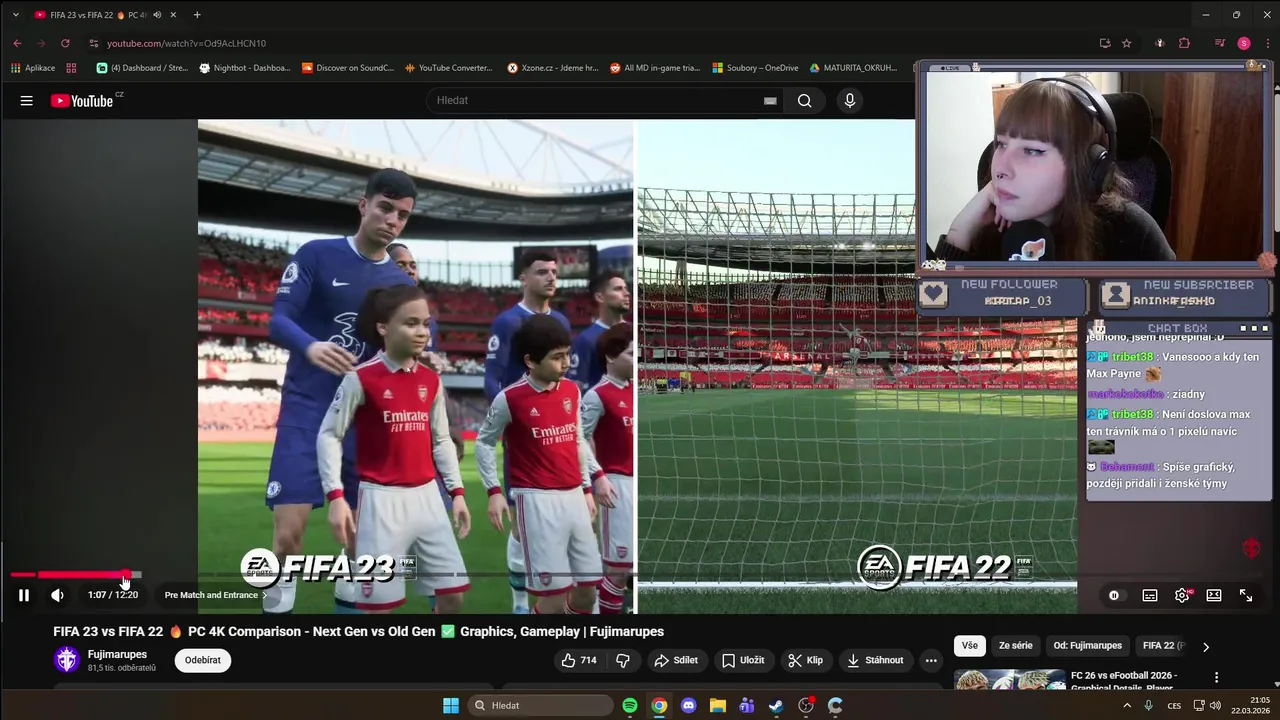The width and height of the screenshot is (1280, 720).
Task: Click the YouTube search magnifier button
Action: (x=805, y=100)
